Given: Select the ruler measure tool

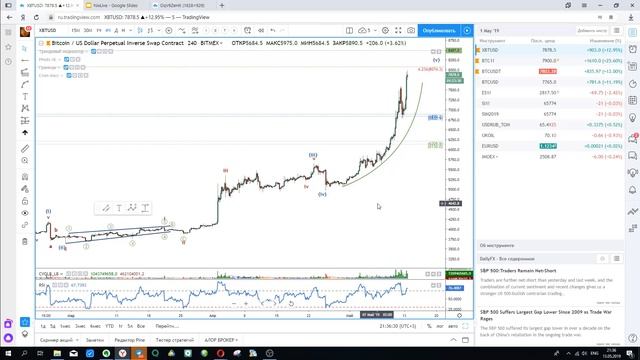Looking at the screenshot, I should pyautogui.click(x=25, y=149).
